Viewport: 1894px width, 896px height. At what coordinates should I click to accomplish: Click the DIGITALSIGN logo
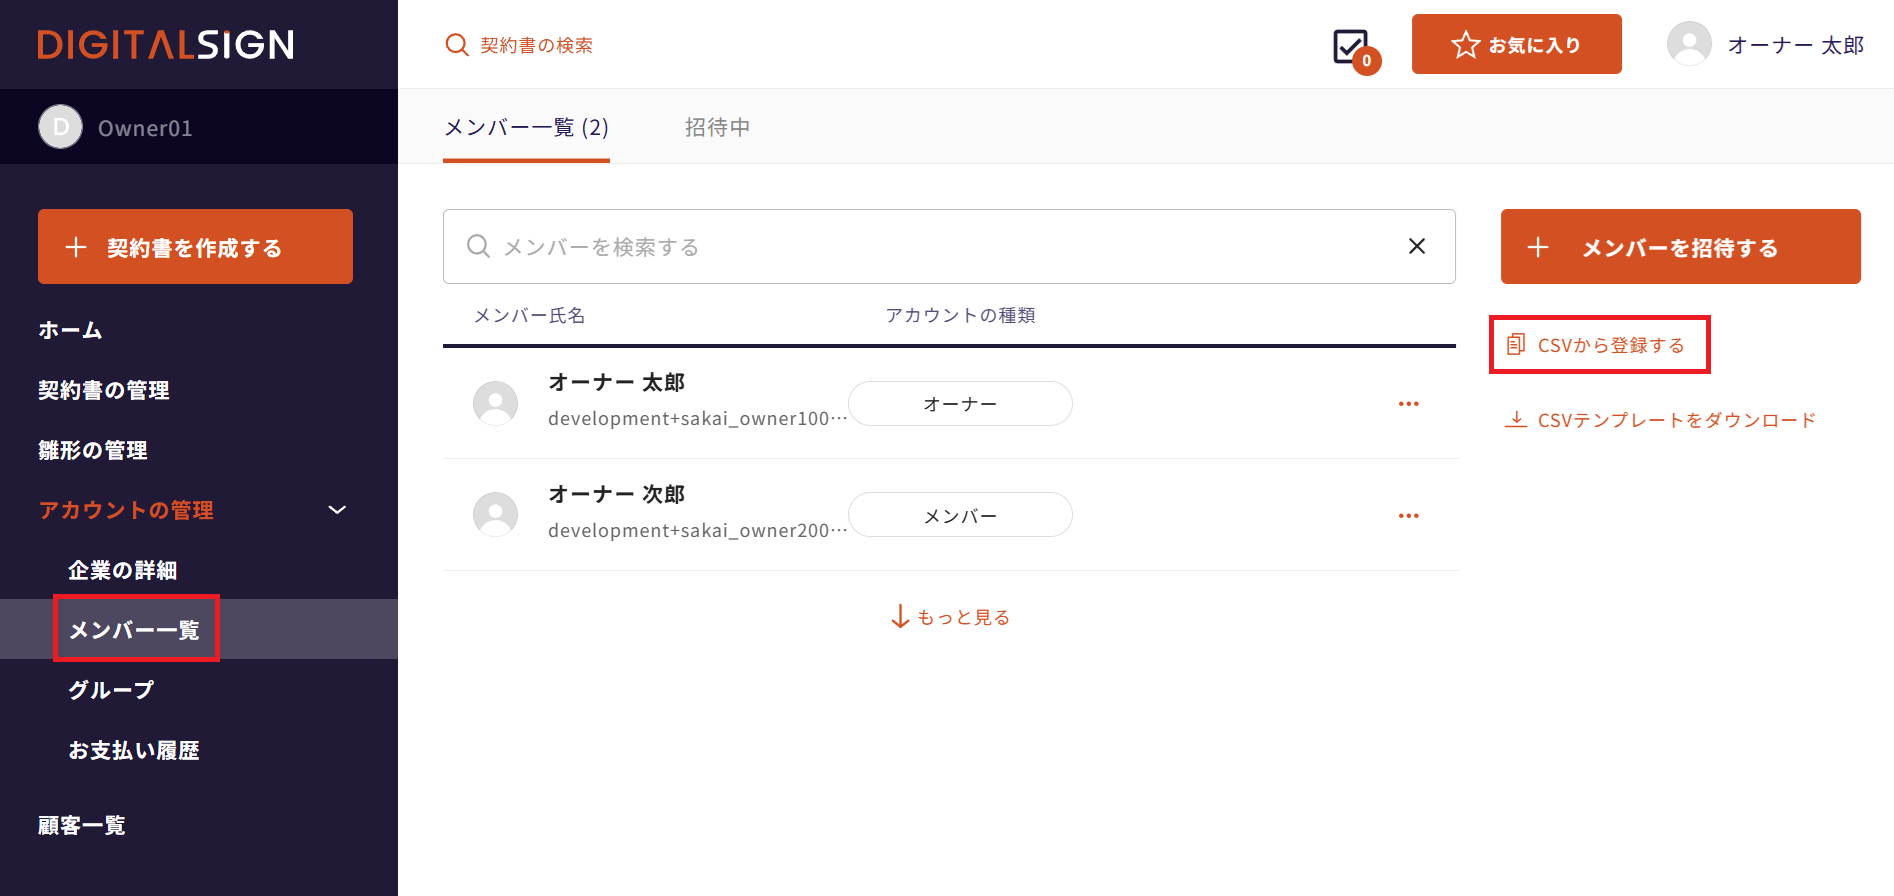[166, 45]
